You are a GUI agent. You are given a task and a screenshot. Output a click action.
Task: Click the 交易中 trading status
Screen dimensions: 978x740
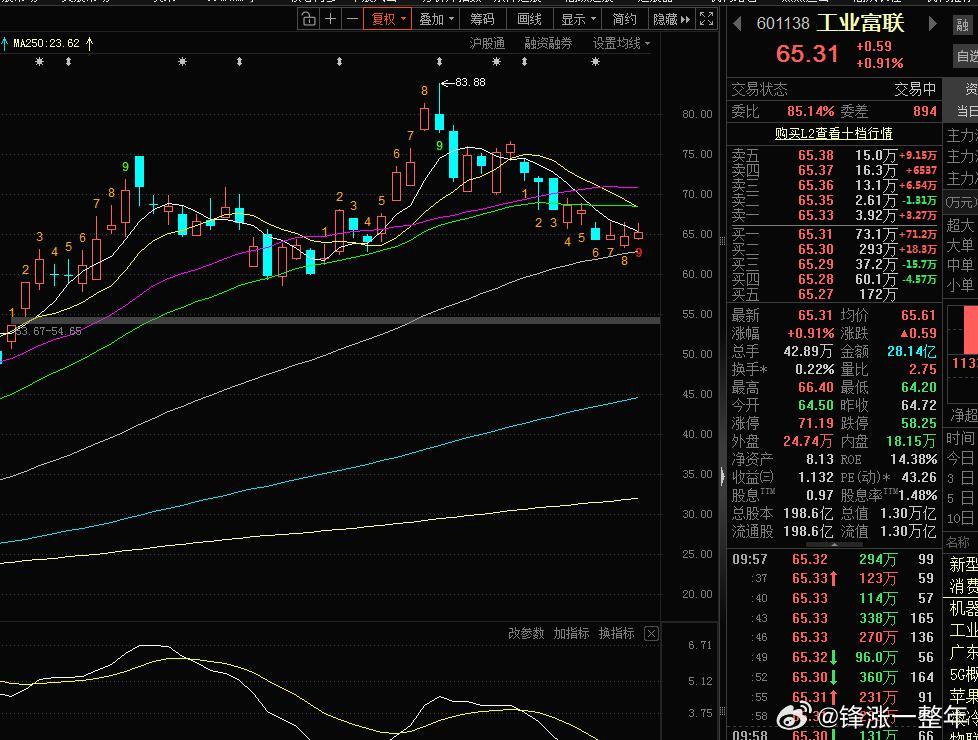pos(915,90)
